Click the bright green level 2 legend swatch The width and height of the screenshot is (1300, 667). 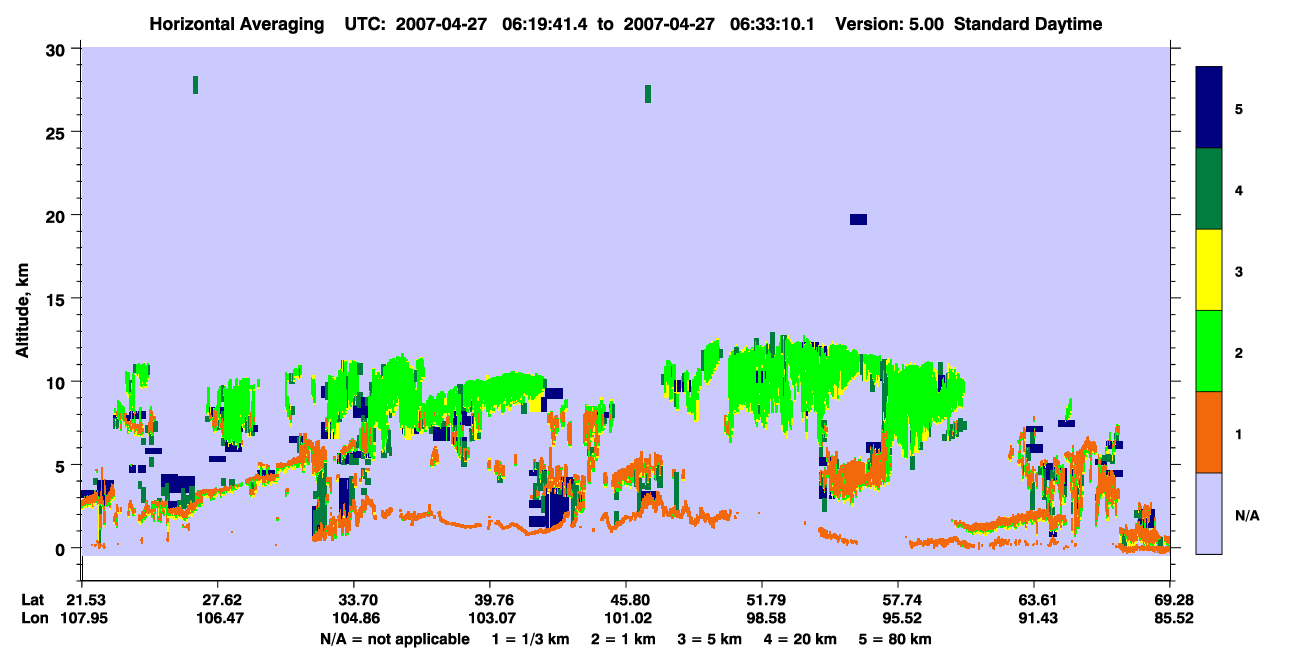1209,350
